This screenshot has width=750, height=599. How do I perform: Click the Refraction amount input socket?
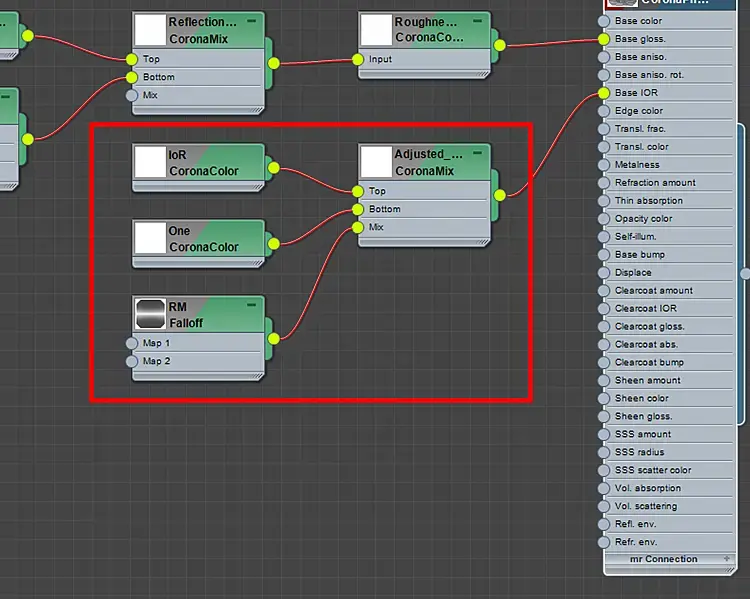click(604, 183)
